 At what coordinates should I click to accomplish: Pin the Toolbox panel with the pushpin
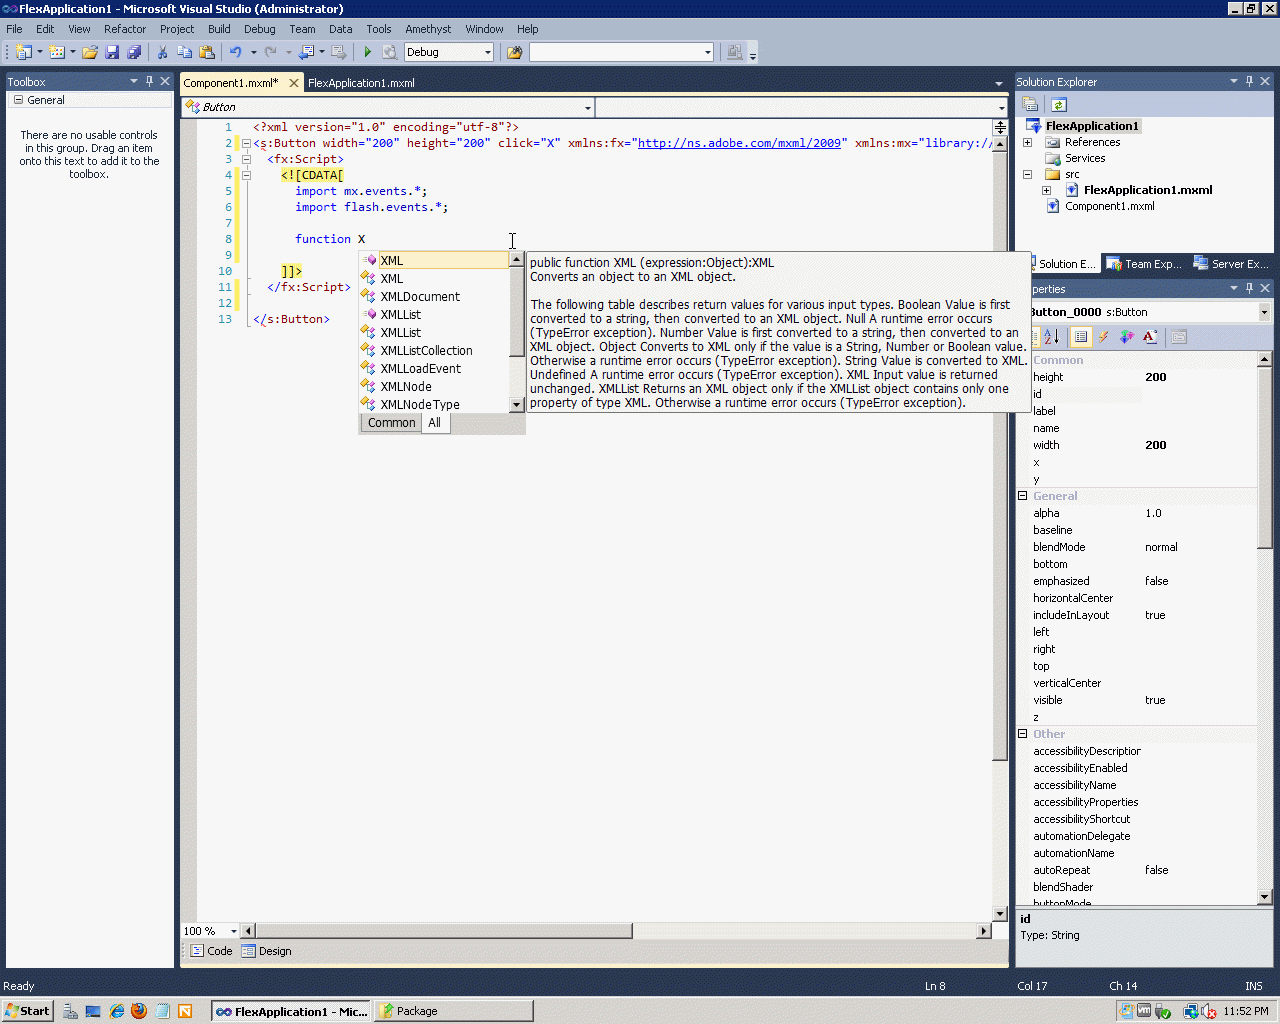click(x=149, y=81)
